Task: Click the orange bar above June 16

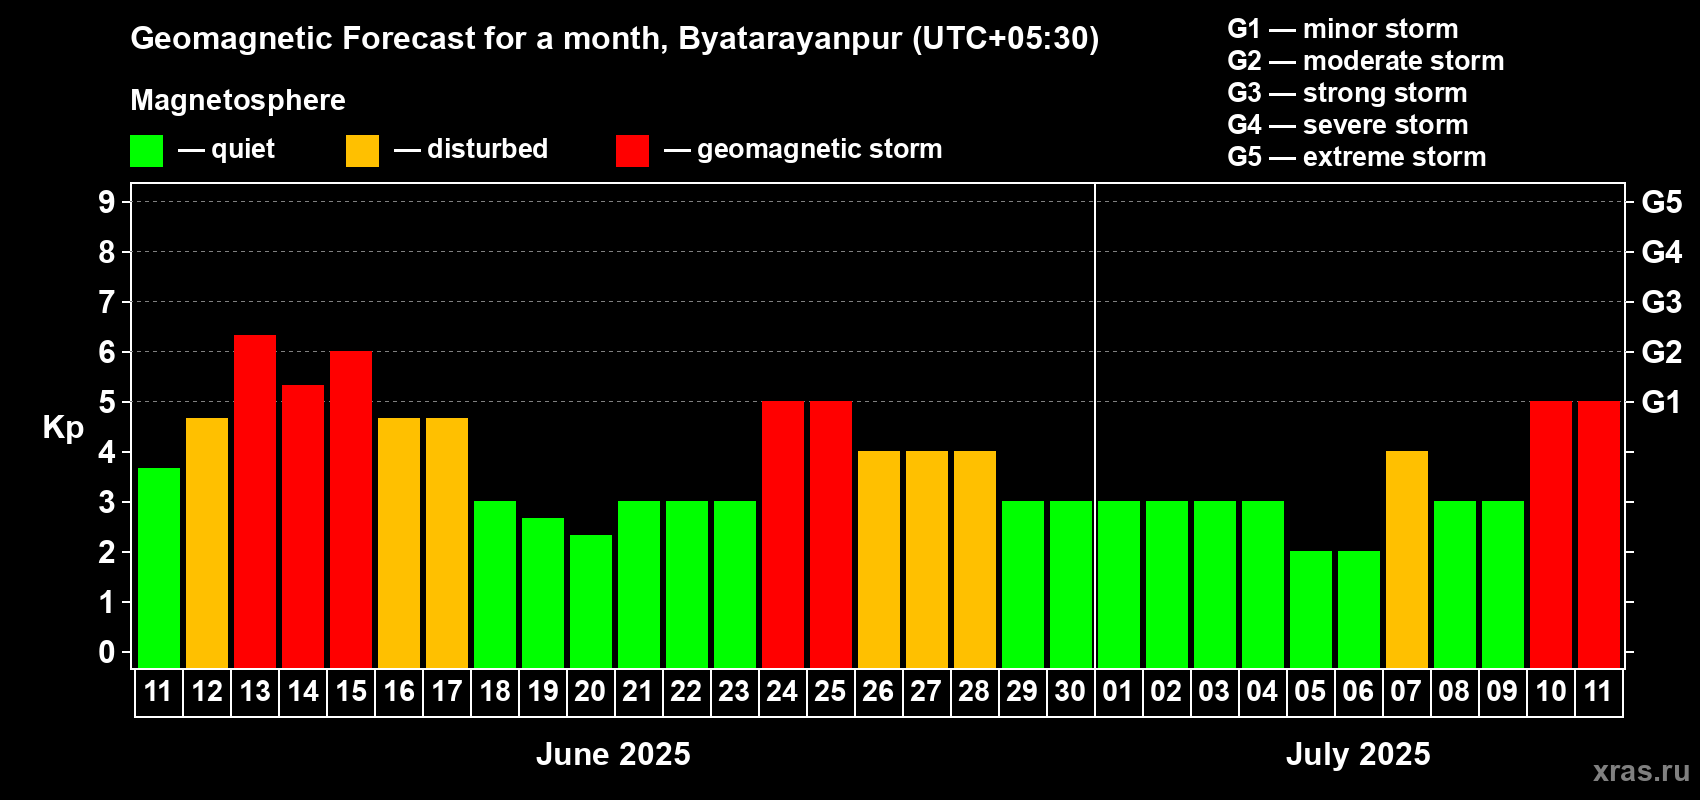Action: pos(399,543)
